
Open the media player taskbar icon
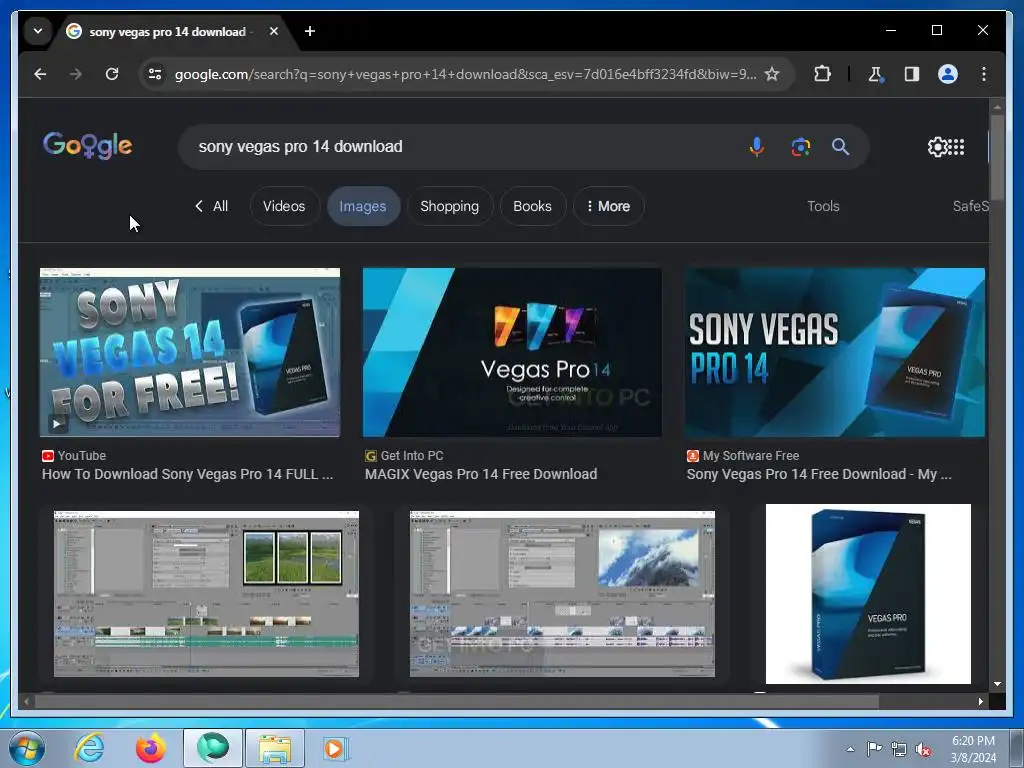tap(336, 748)
